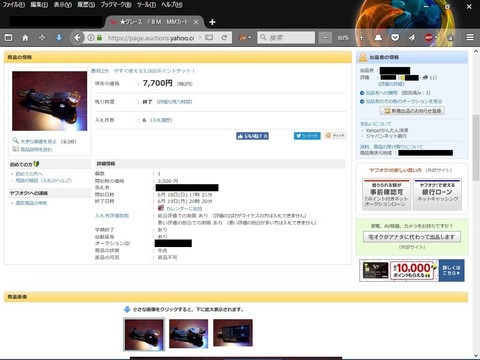Open 出品者のその他のオークションを見る link
The width and height of the screenshot is (480, 360).
point(404,101)
